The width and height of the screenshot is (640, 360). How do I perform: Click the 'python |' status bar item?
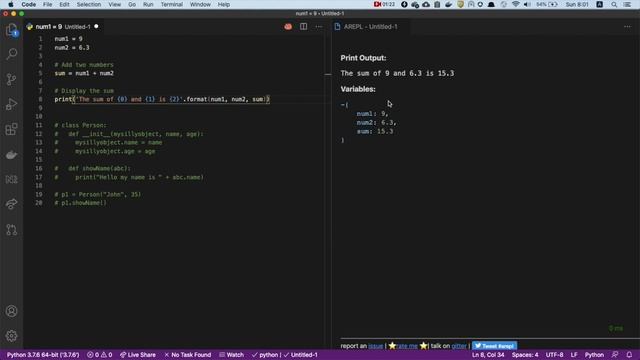266,355
